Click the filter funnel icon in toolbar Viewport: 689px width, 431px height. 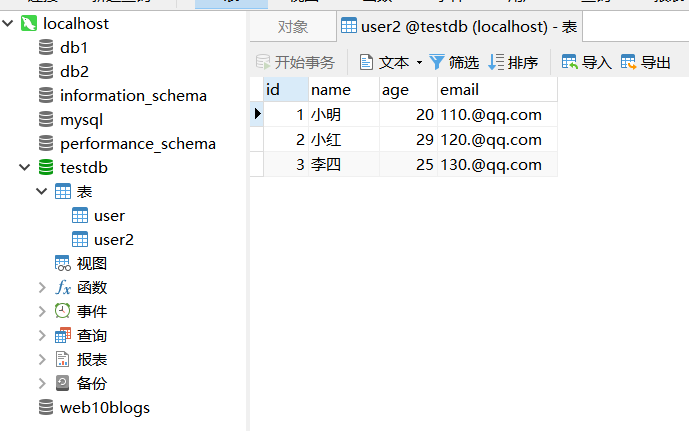(437, 62)
